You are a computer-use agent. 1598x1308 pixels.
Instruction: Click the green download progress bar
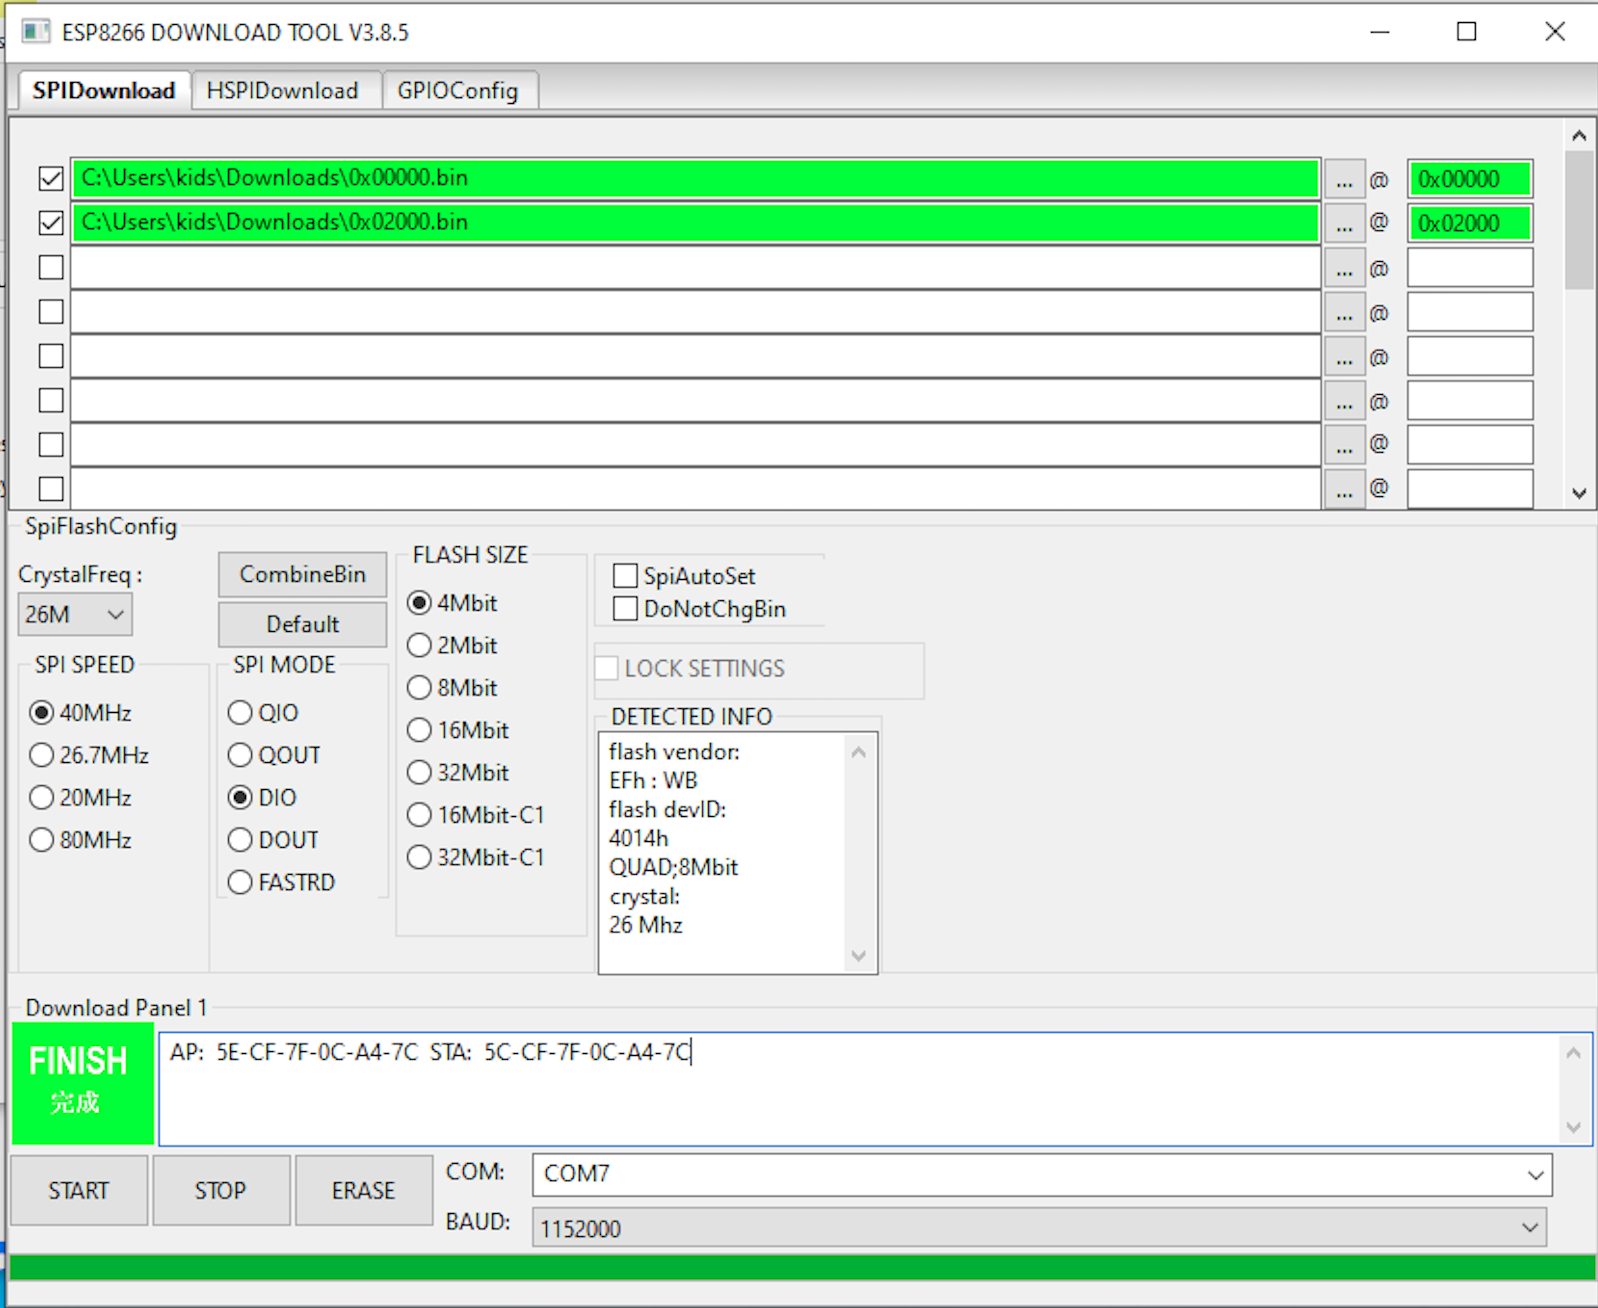[x=803, y=1268]
